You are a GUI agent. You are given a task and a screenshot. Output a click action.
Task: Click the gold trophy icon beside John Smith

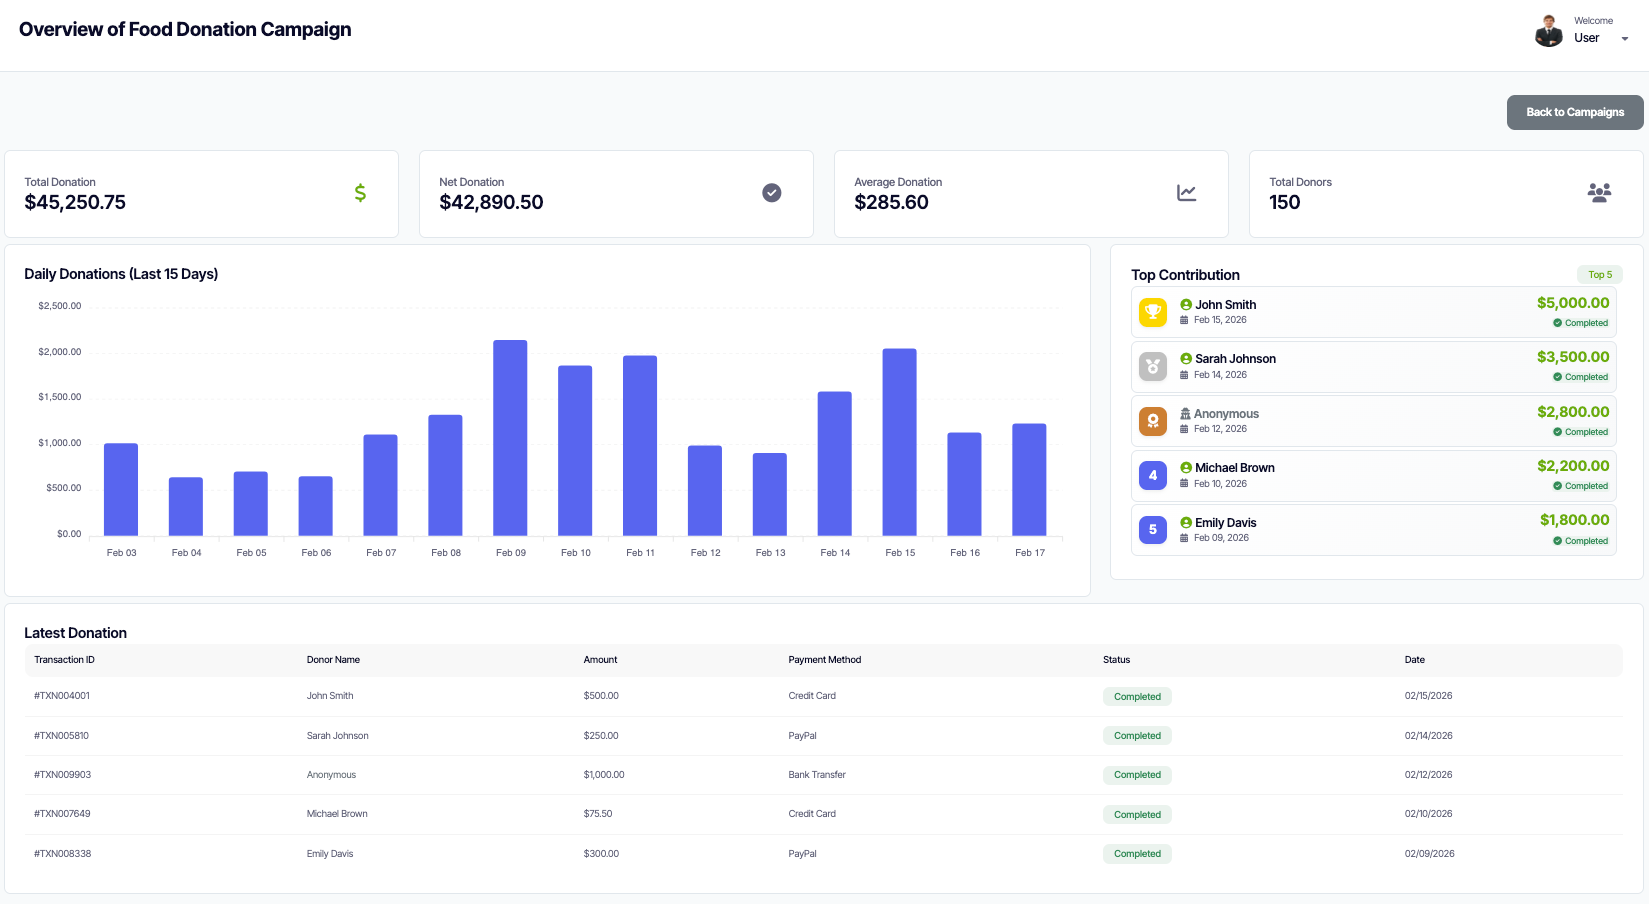(x=1152, y=312)
